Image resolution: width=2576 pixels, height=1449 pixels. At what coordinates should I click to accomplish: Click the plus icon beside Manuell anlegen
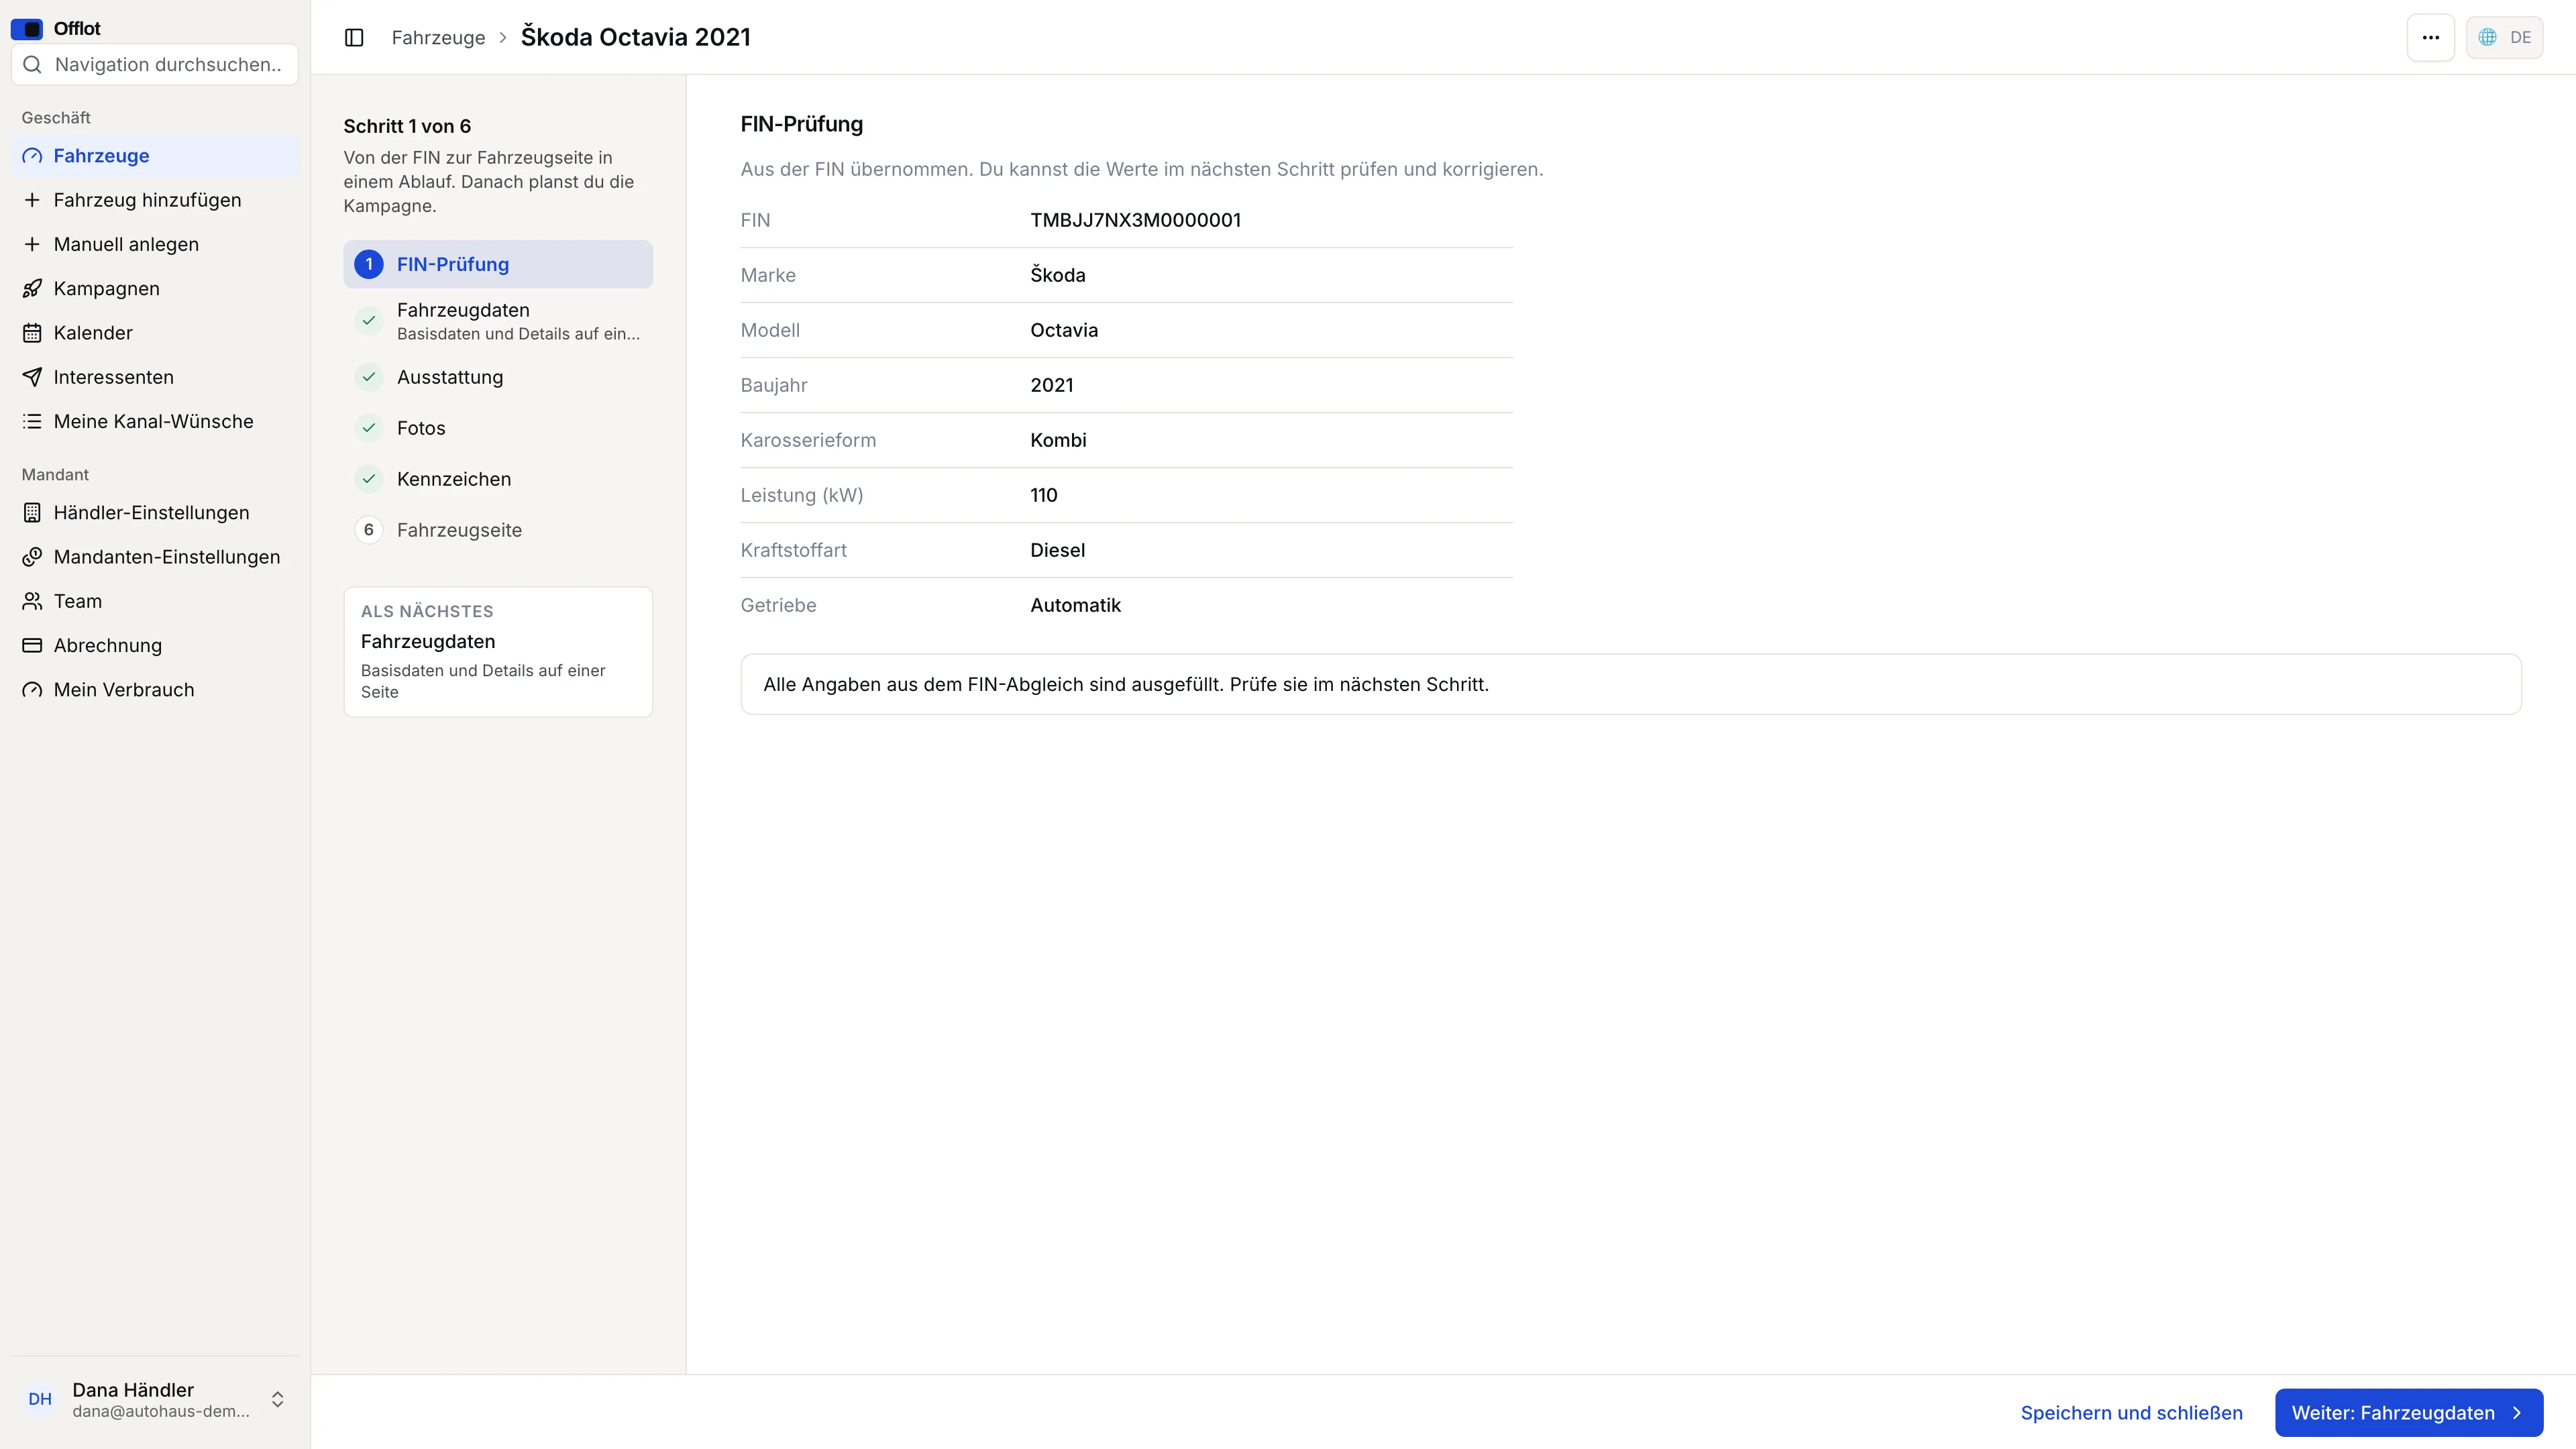click(x=32, y=244)
